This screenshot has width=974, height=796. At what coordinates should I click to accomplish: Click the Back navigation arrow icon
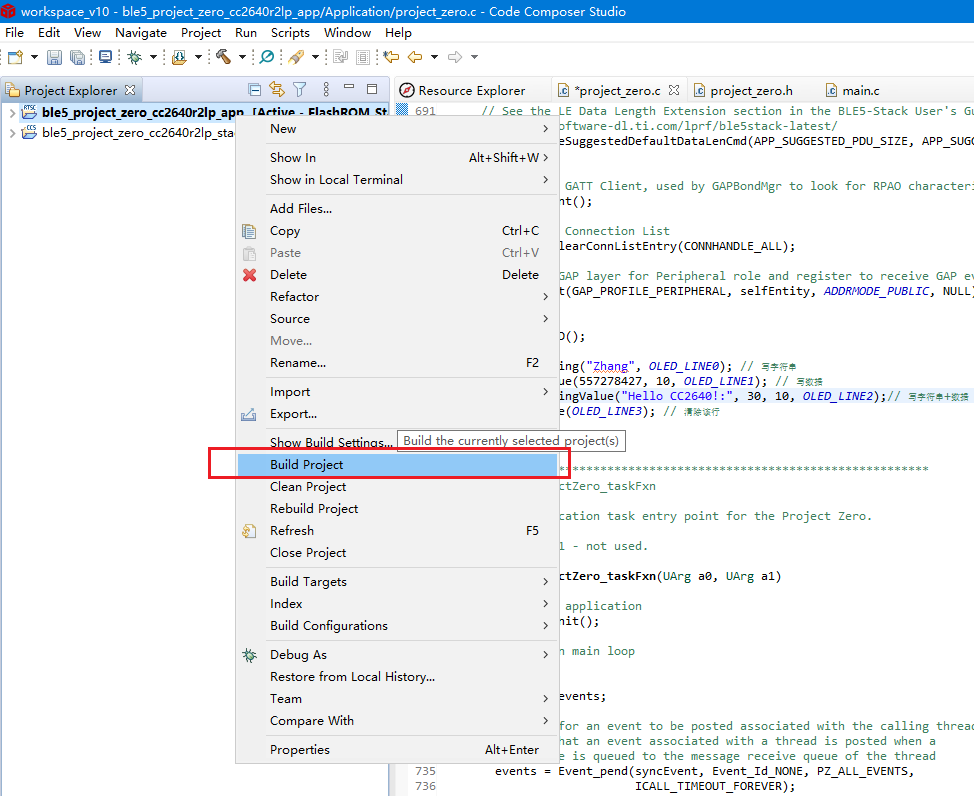415,57
